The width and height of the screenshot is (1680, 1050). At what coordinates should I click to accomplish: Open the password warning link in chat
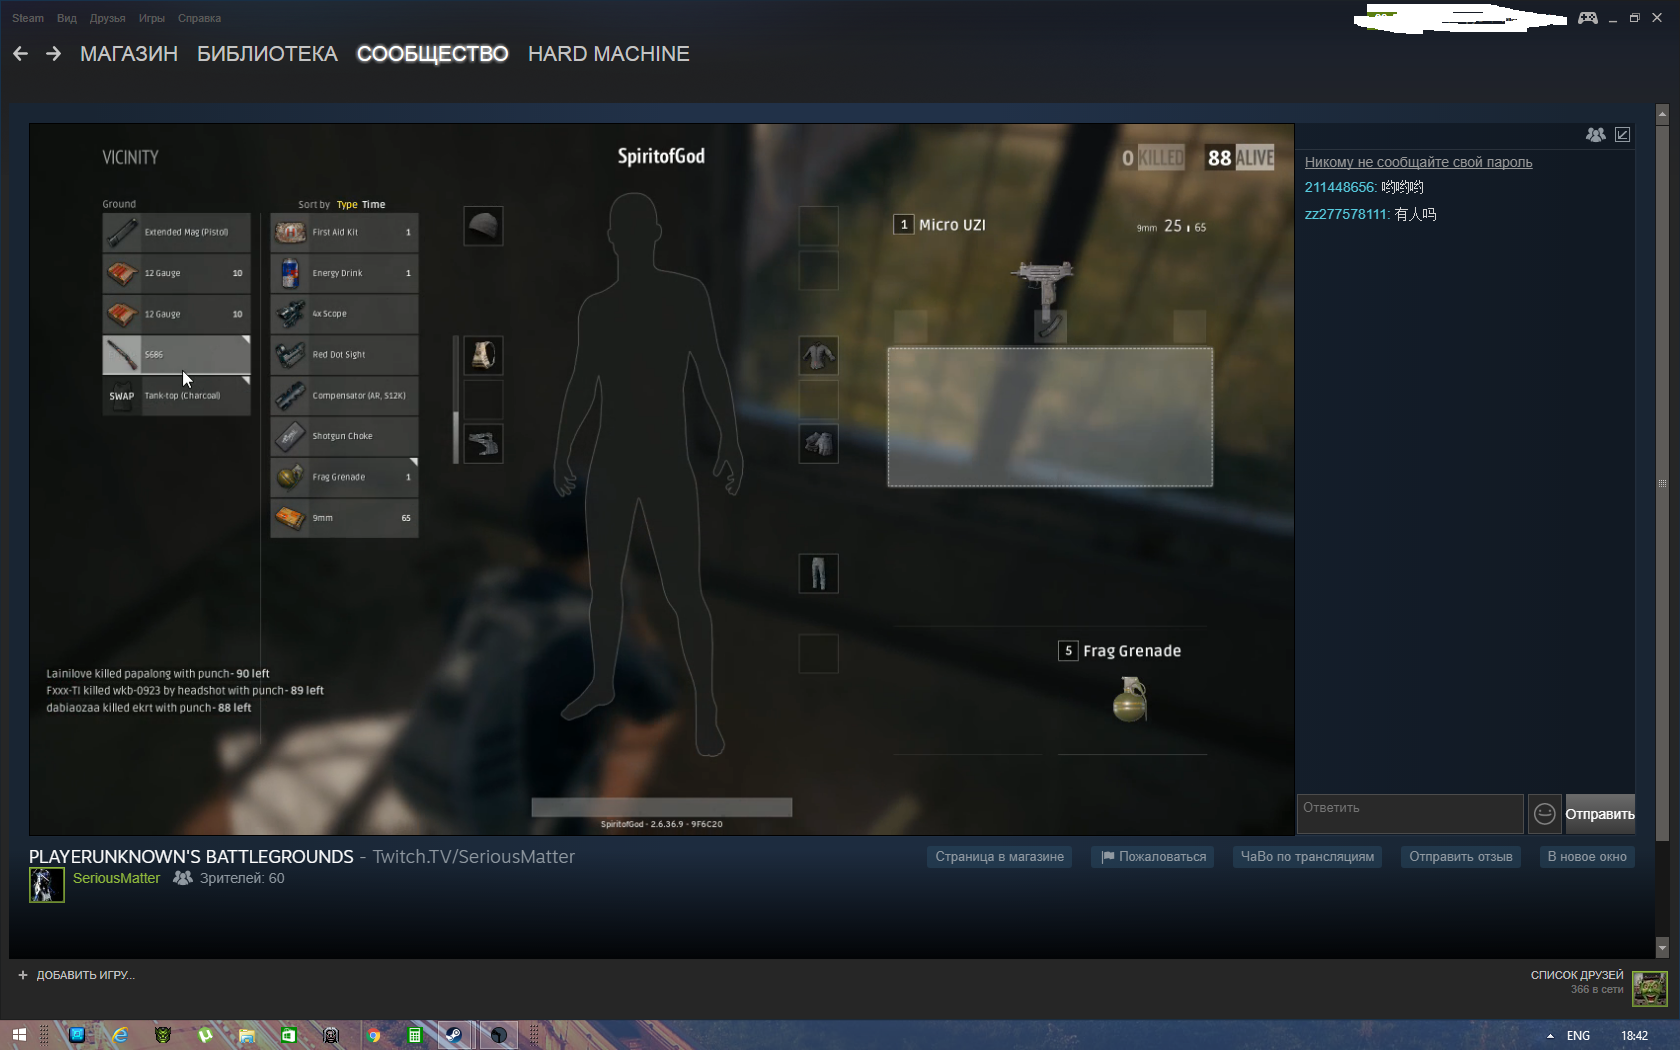click(x=1418, y=162)
